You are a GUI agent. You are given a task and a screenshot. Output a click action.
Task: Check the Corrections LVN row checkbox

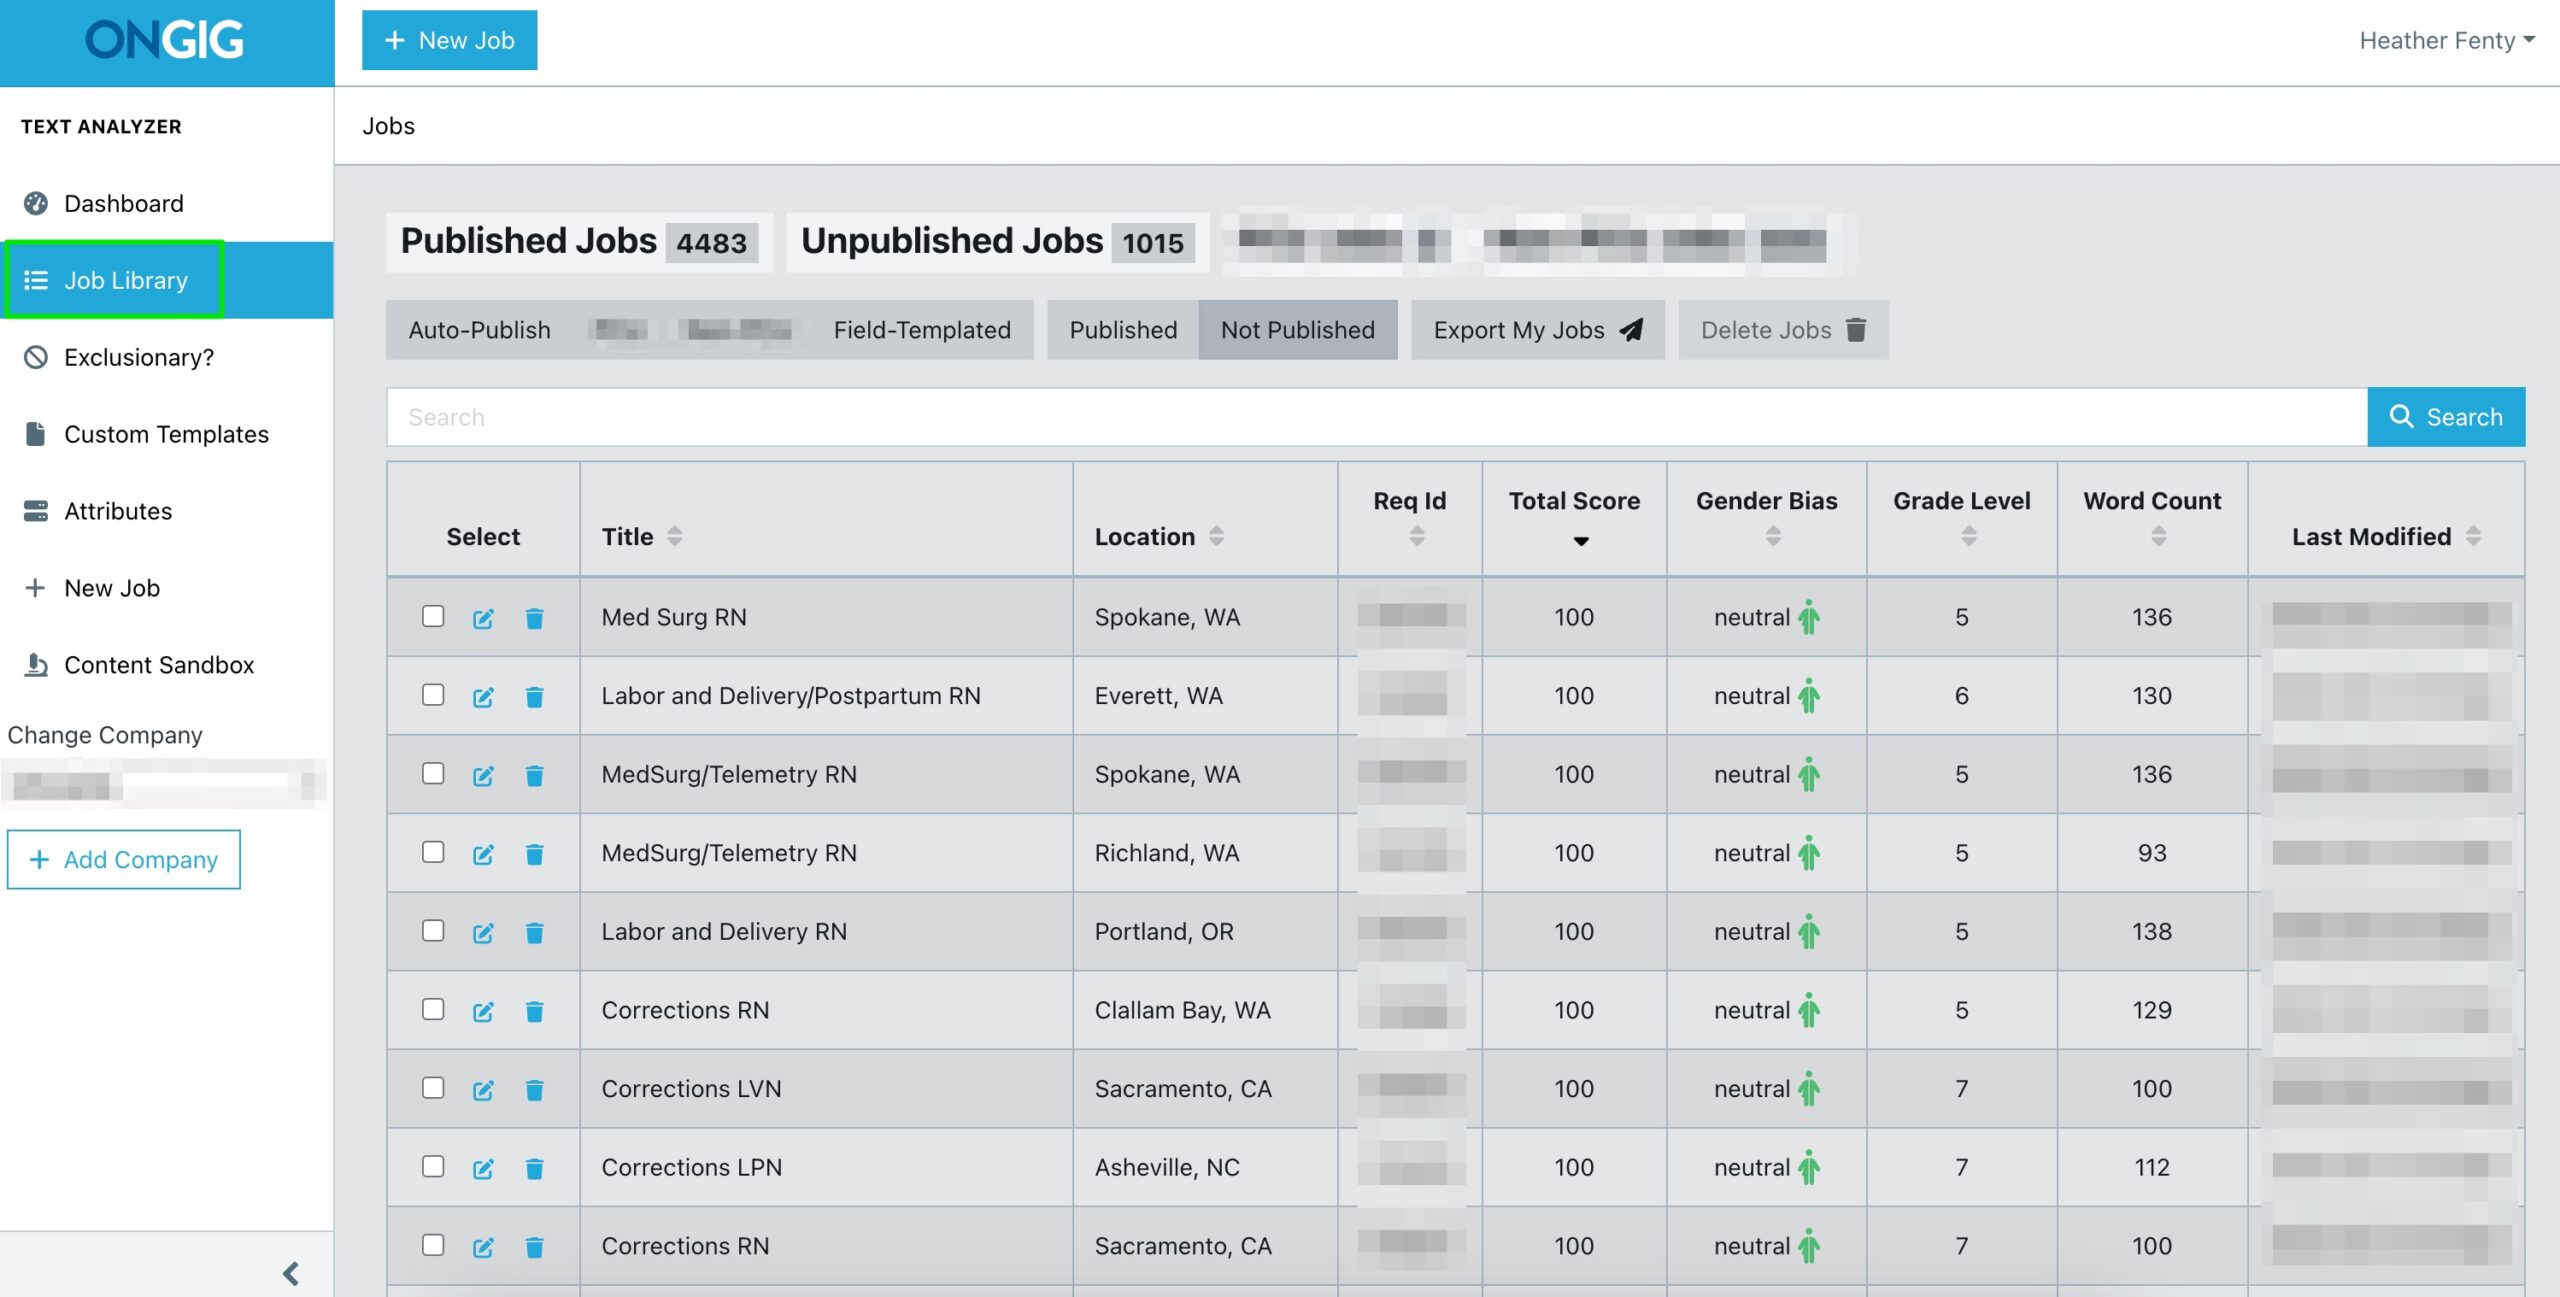click(x=433, y=1088)
